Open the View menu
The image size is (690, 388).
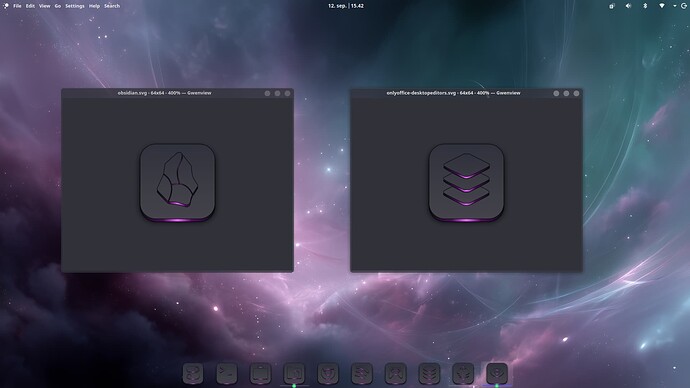(x=44, y=6)
